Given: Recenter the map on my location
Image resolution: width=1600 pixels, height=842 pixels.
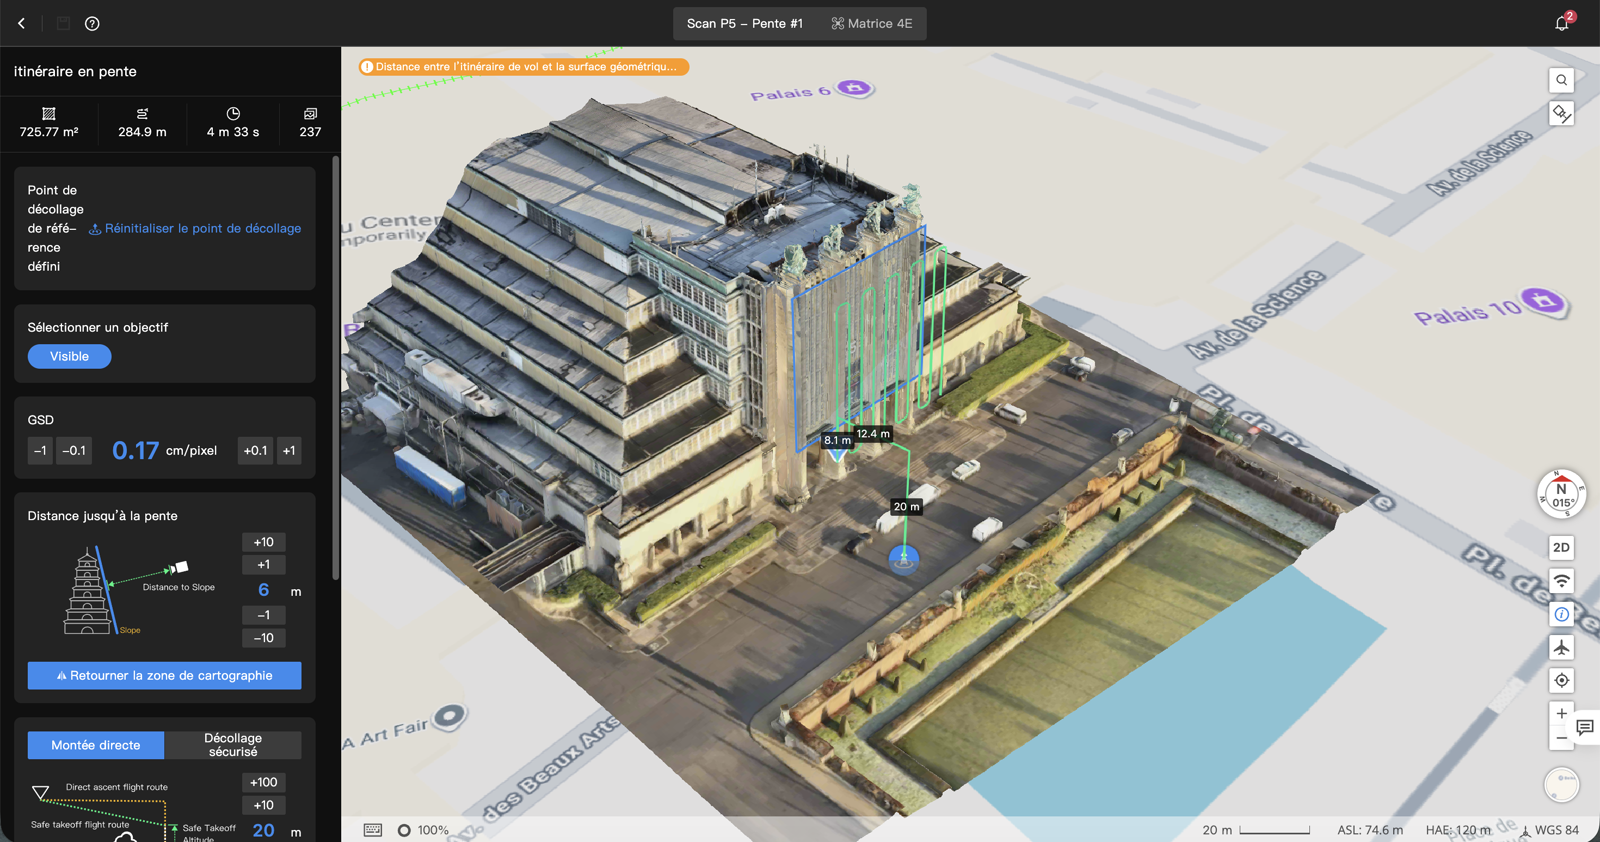Looking at the screenshot, I should (1561, 680).
